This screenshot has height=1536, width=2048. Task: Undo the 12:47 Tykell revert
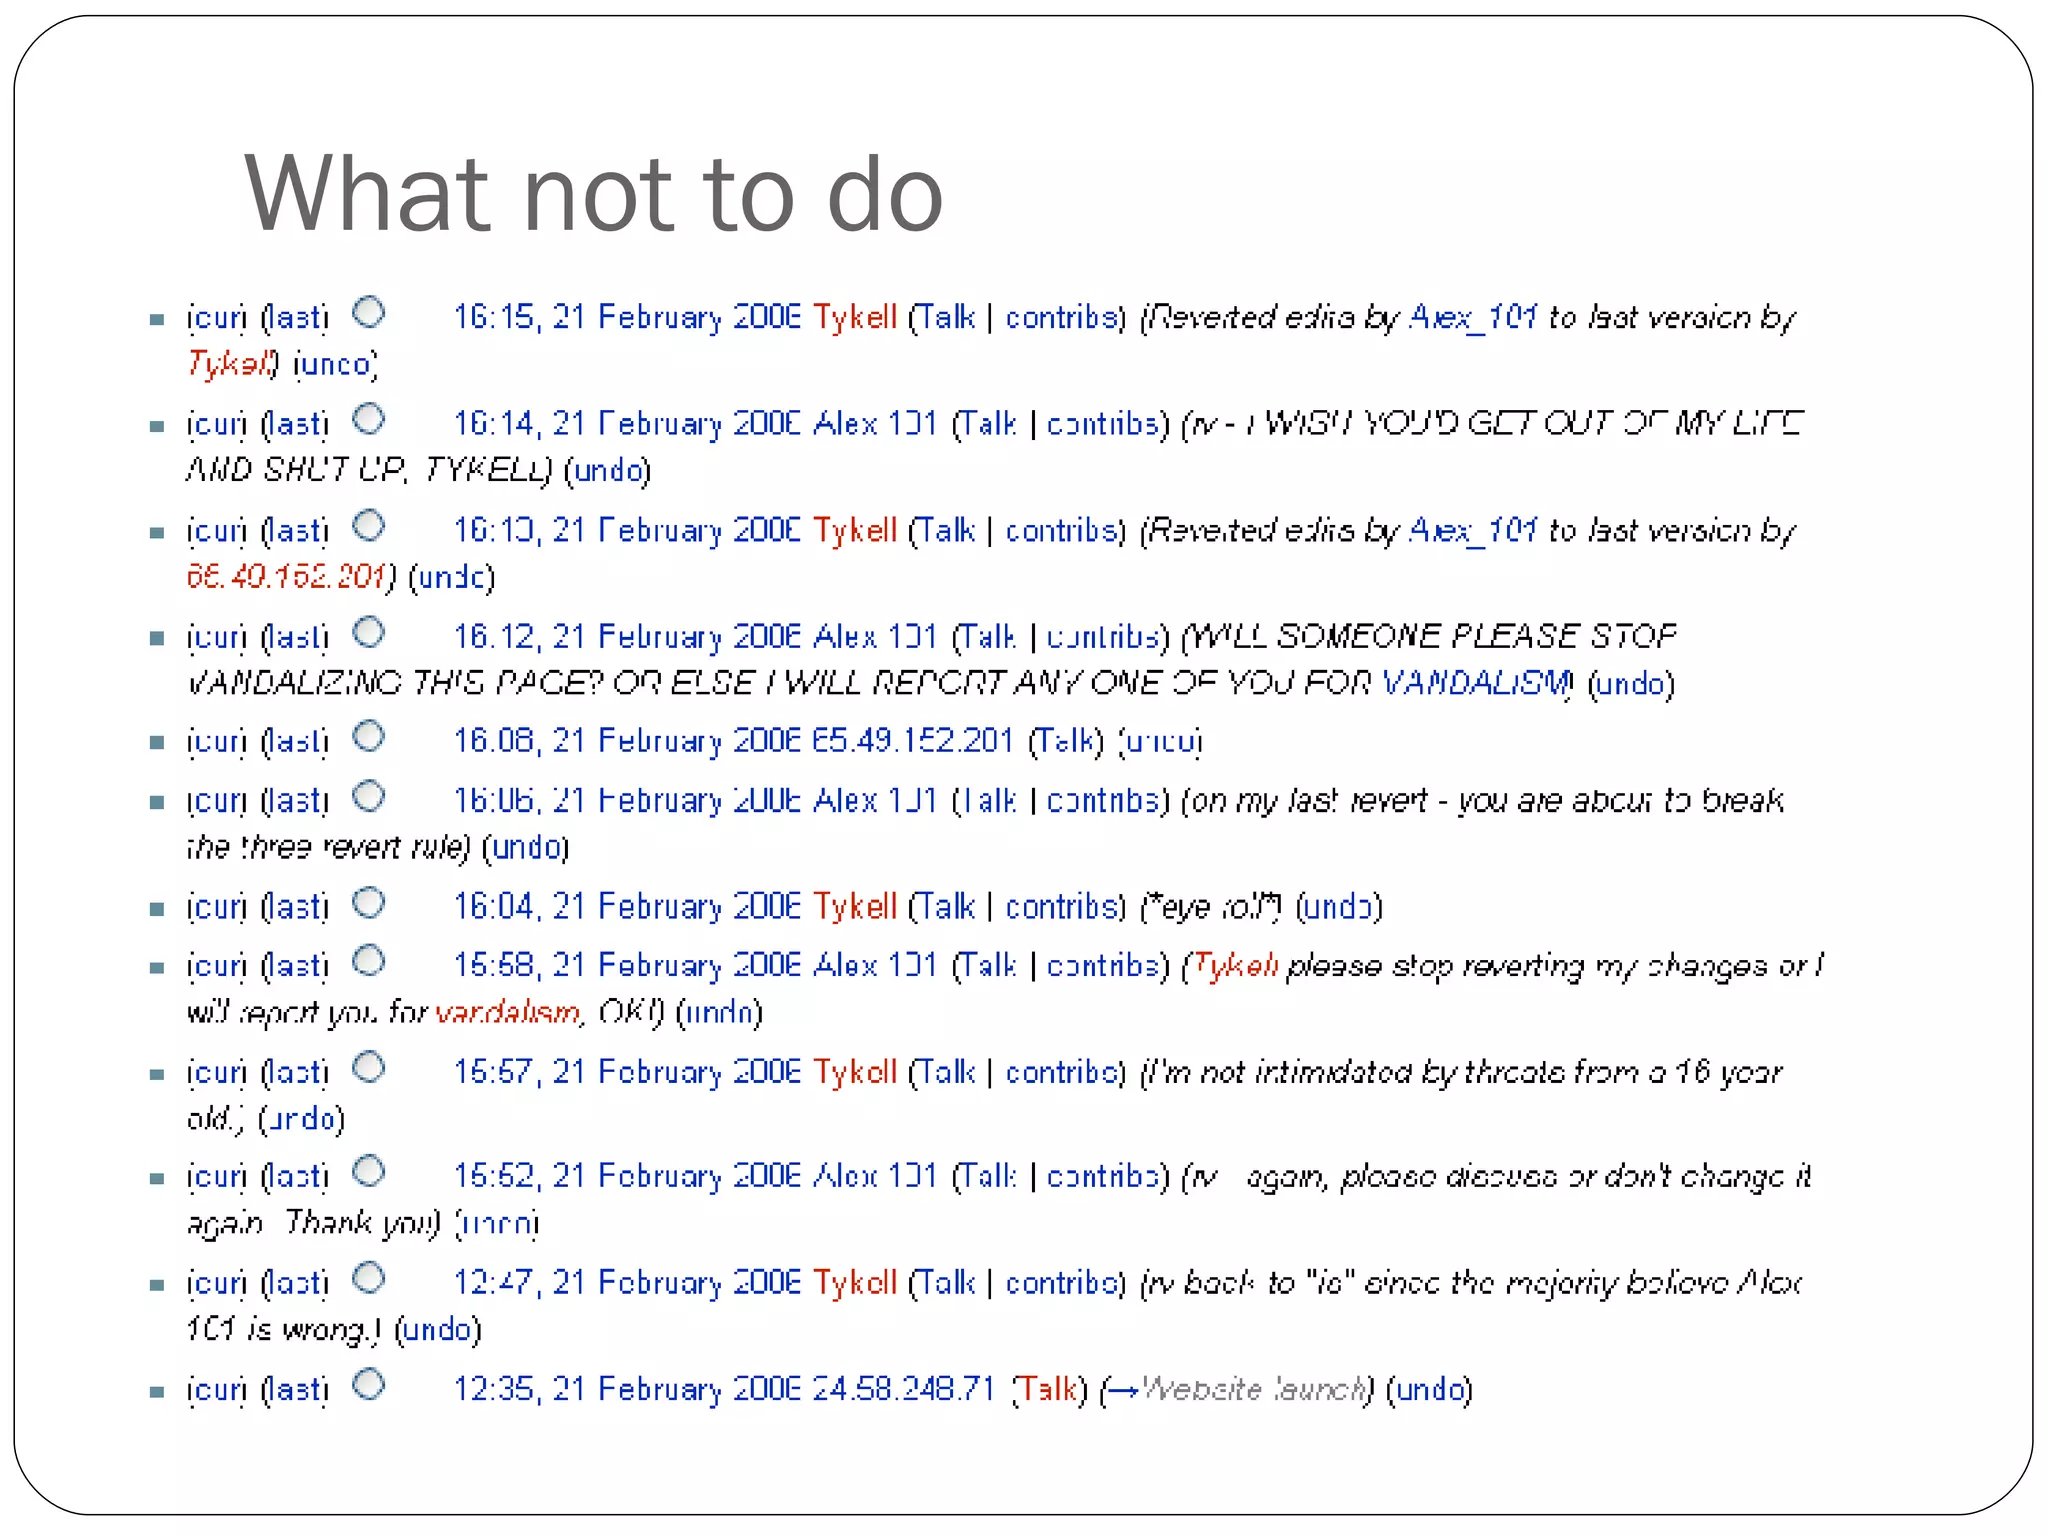(x=437, y=1330)
